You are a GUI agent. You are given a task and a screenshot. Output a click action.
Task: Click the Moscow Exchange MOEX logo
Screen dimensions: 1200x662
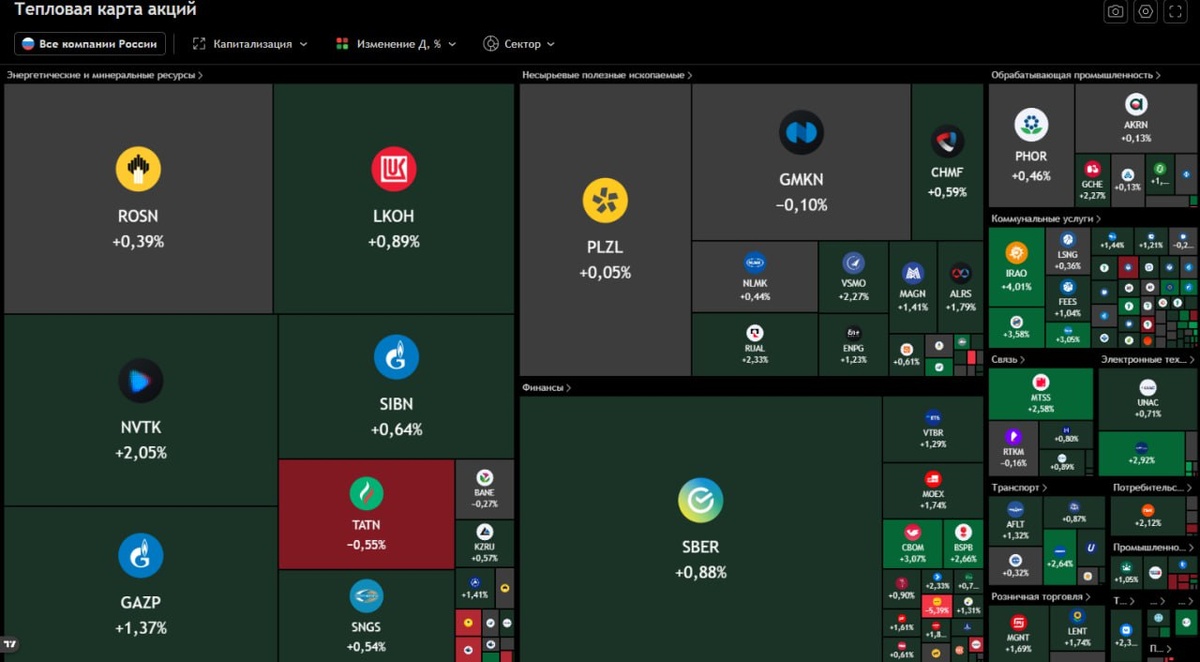[x=933, y=479]
